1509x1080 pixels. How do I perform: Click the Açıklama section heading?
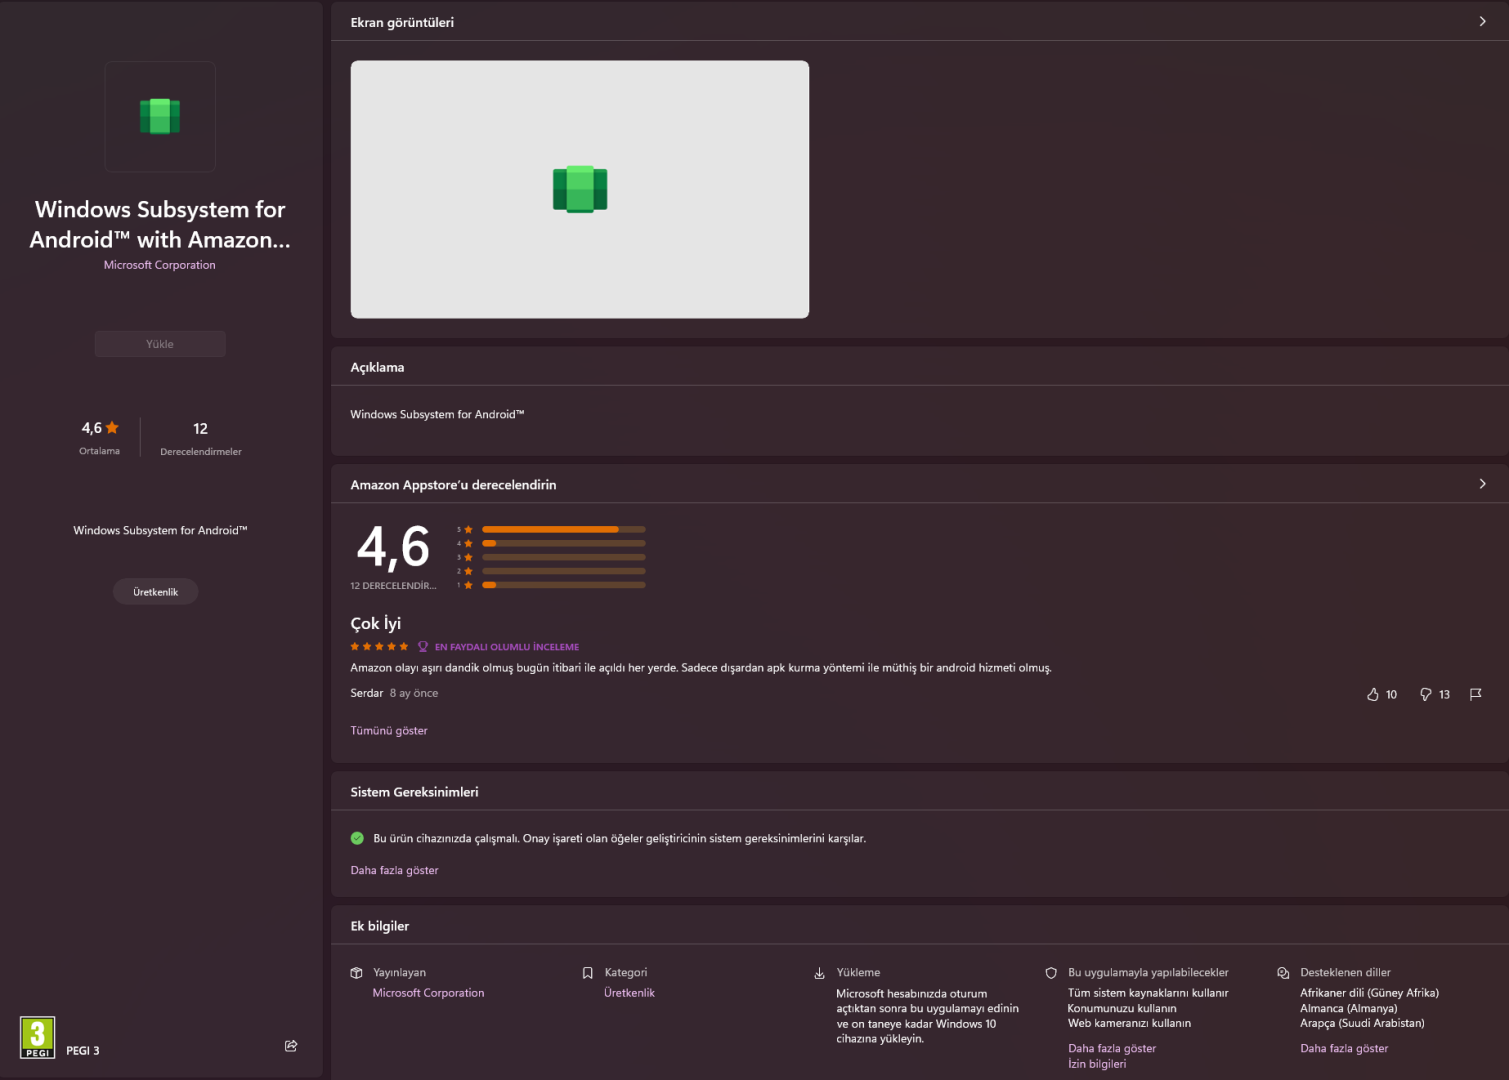pyautogui.click(x=377, y=367)
